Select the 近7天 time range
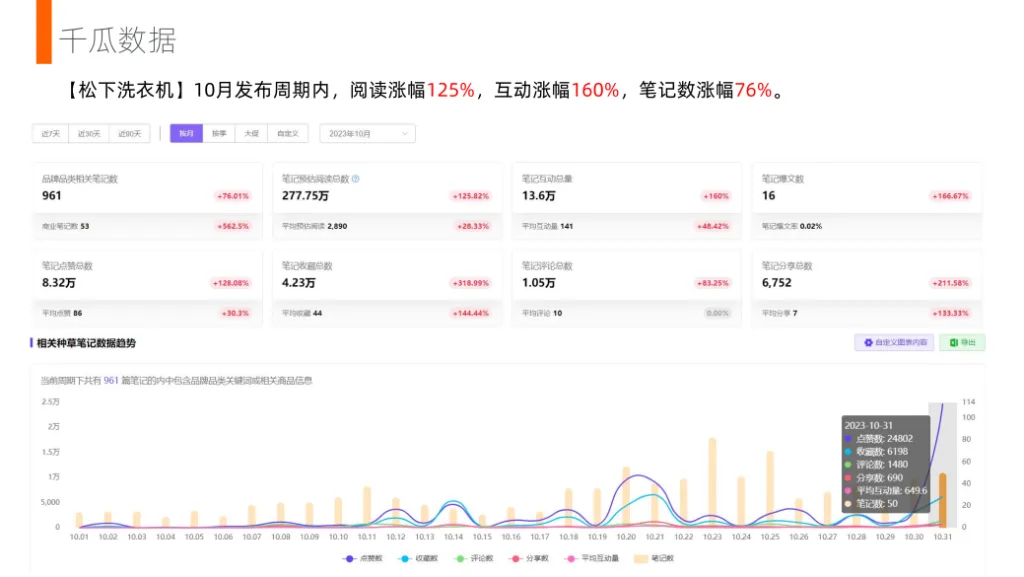This screenshot has height=577, width=1024. pos(51,134)
